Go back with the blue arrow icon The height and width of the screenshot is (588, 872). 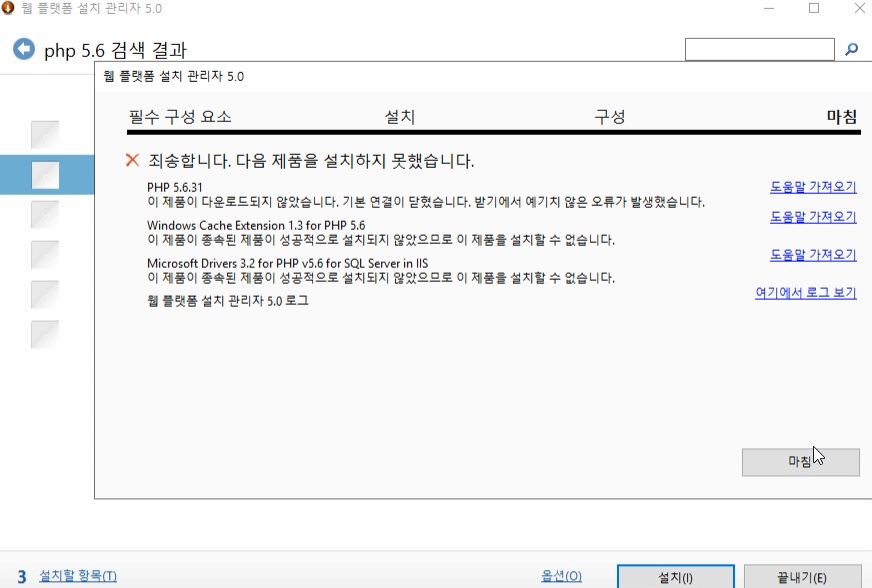[x=24, y=49]
